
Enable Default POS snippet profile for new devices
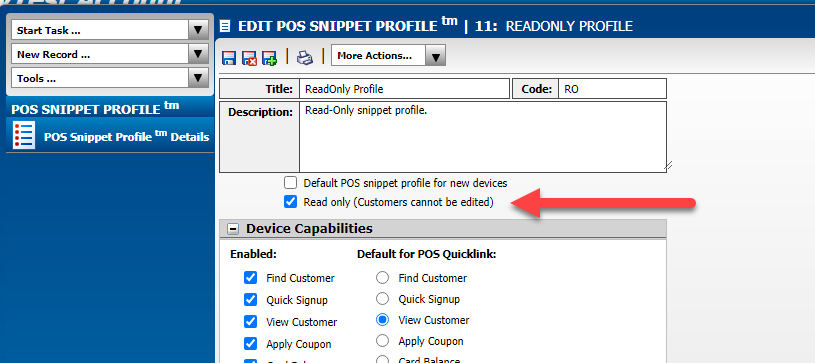(x=291, y=183)
